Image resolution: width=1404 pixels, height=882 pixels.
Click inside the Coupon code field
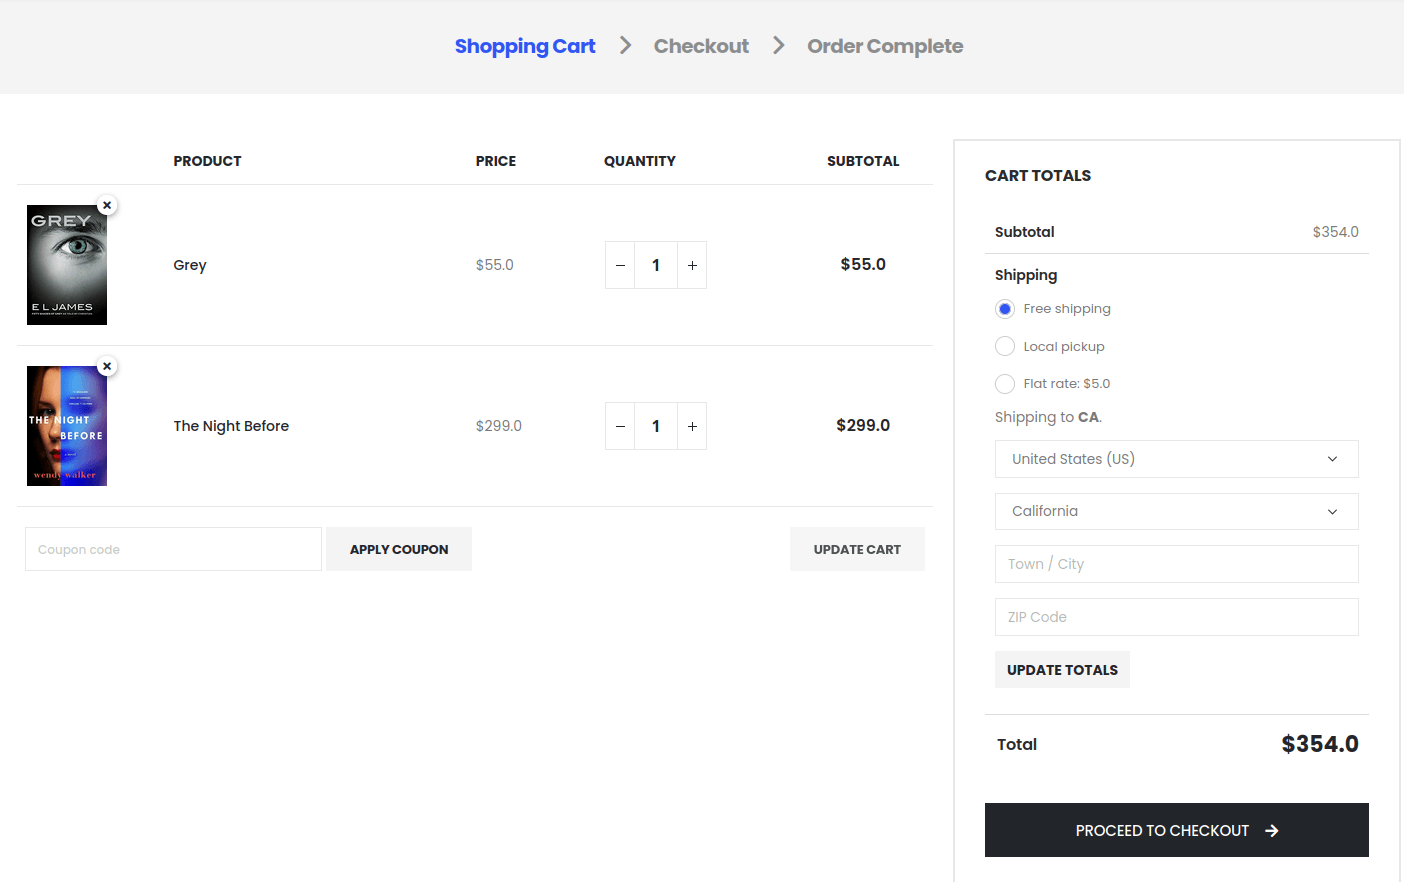tap(172, 548)
